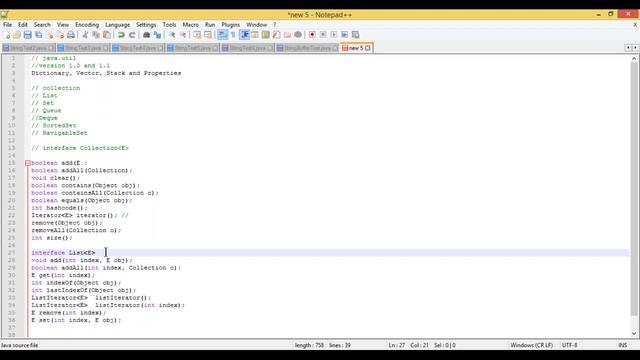Toggle synchronized vertical scrolling icon
Screen dimensions: 640x360
click(197, 35)
